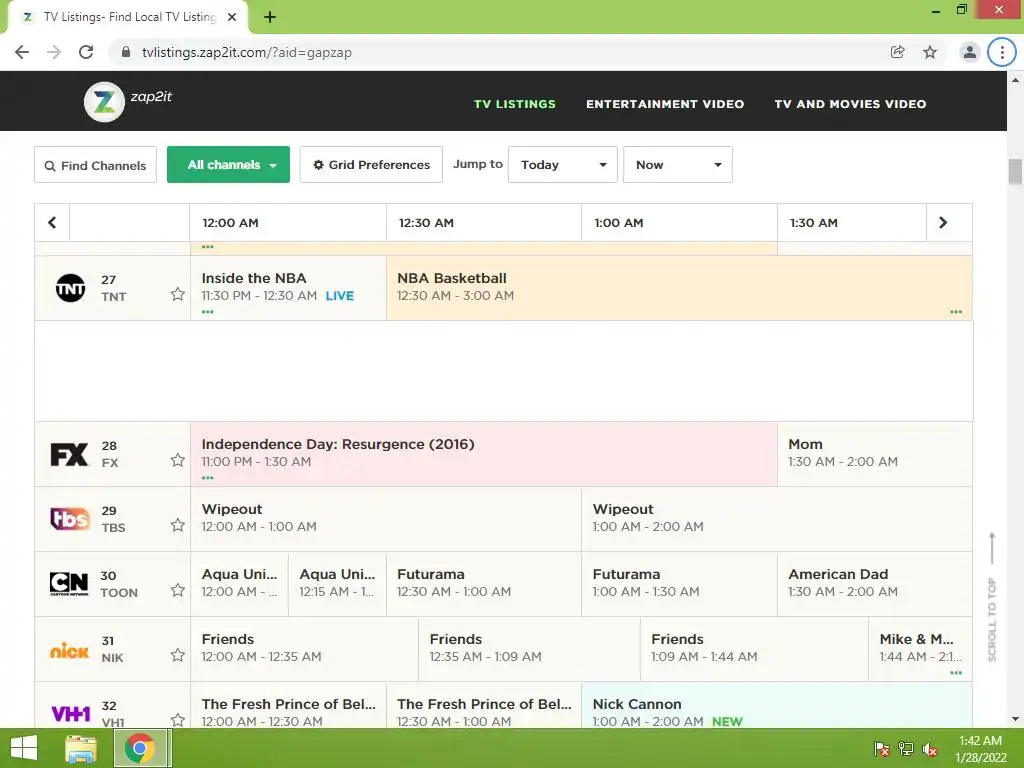Open Friends 1:09 AM listing
The width and height of the screenshot is (1024, 768).
click(x=754, y=649)
